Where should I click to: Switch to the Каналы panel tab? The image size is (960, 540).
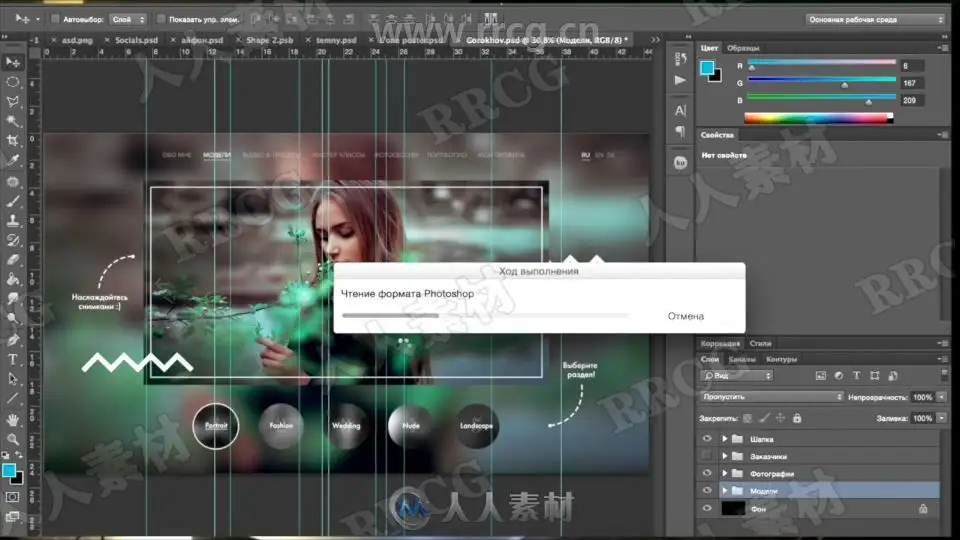[x=742, y=359]
